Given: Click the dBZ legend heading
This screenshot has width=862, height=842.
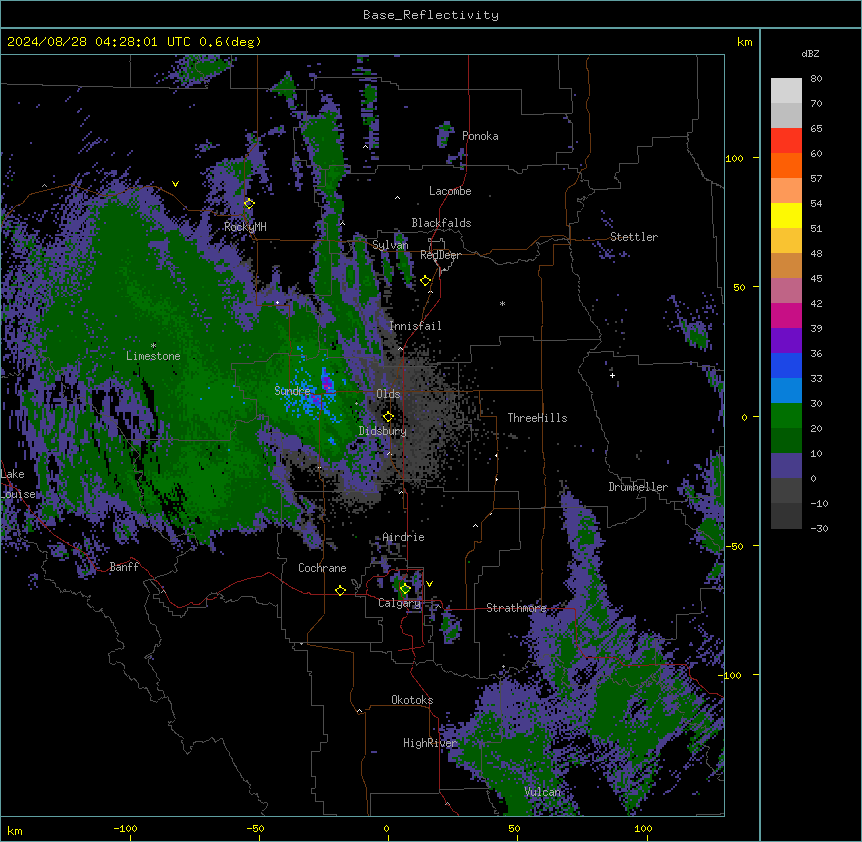Looking at the screenshot, I should pos(810,53).
